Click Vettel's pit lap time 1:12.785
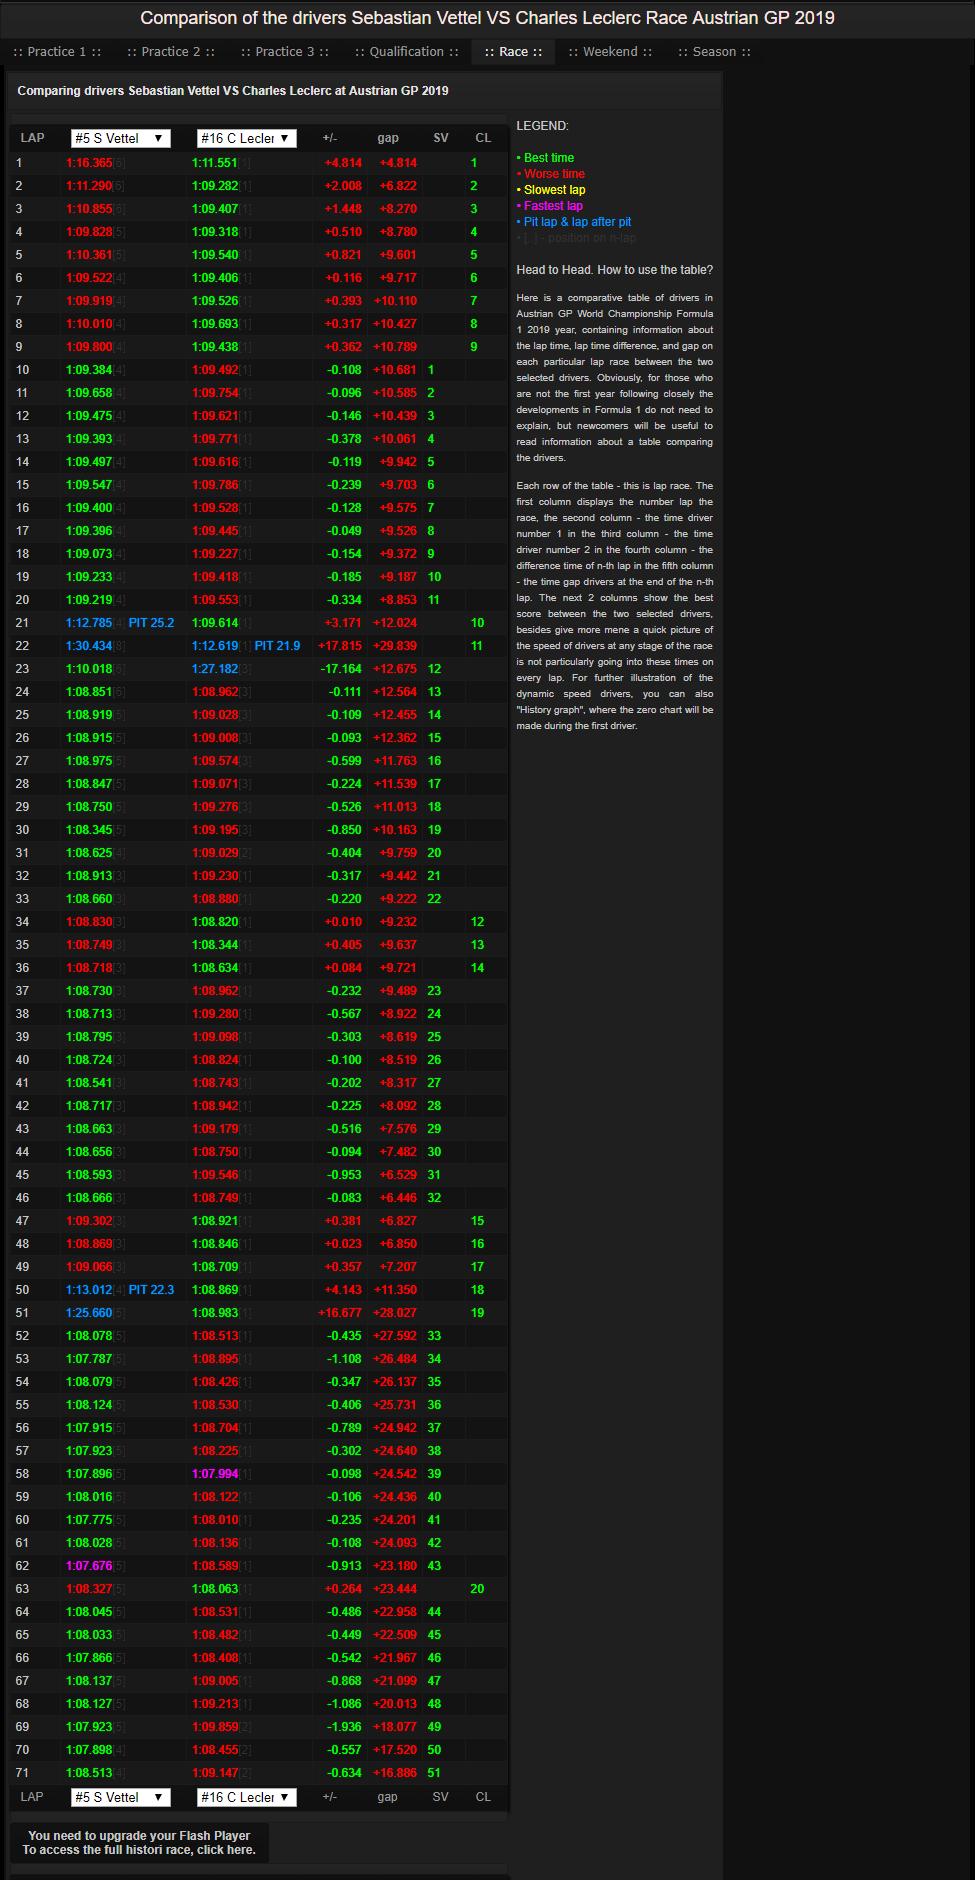 (x=89, y=623)
